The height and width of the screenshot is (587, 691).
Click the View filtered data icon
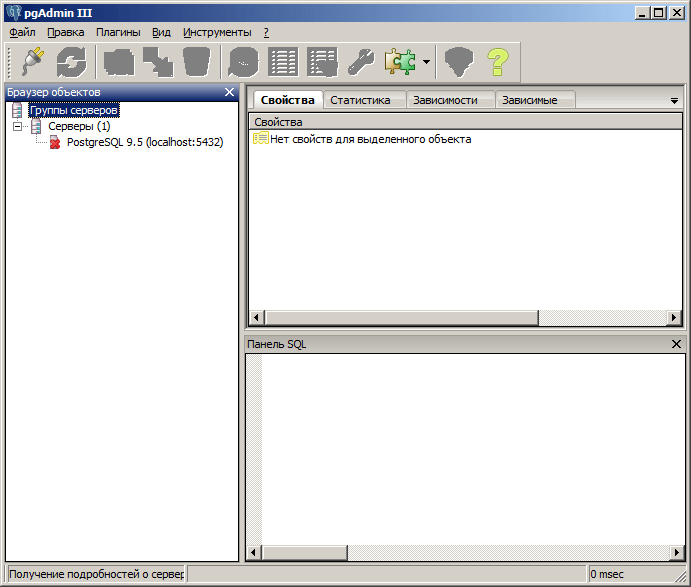(x=322, y=62)
